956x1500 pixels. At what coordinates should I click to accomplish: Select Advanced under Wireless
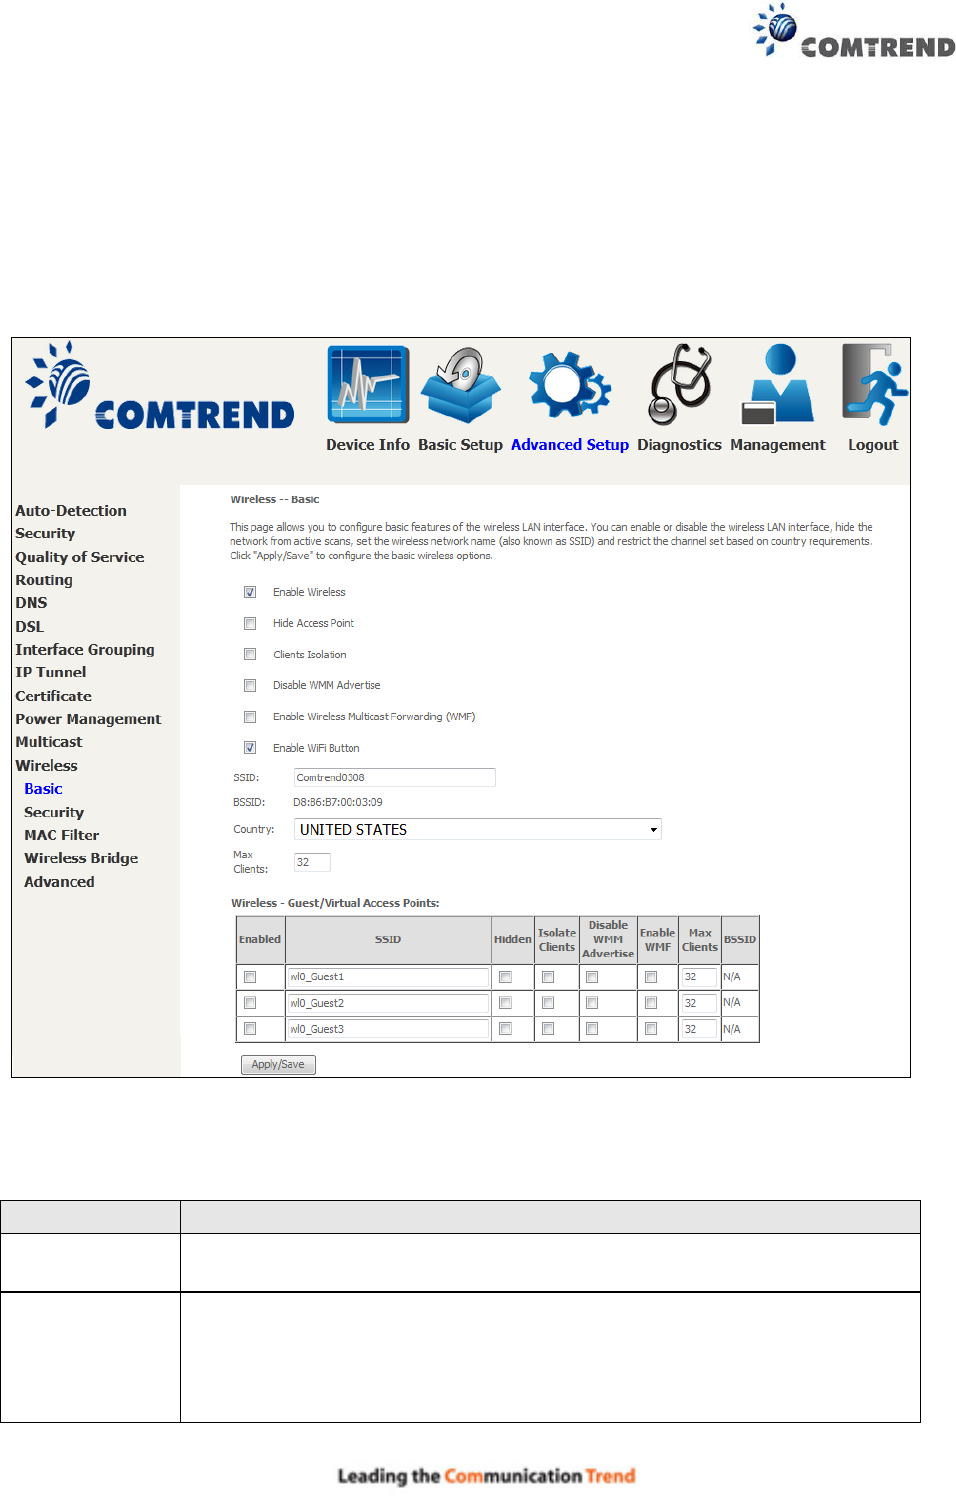59,882
